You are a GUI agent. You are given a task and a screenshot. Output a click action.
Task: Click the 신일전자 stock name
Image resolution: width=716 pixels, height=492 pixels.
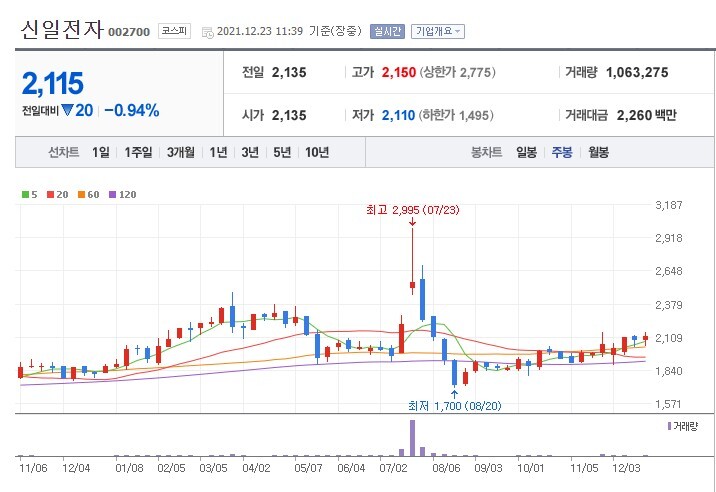coord(62,29)
